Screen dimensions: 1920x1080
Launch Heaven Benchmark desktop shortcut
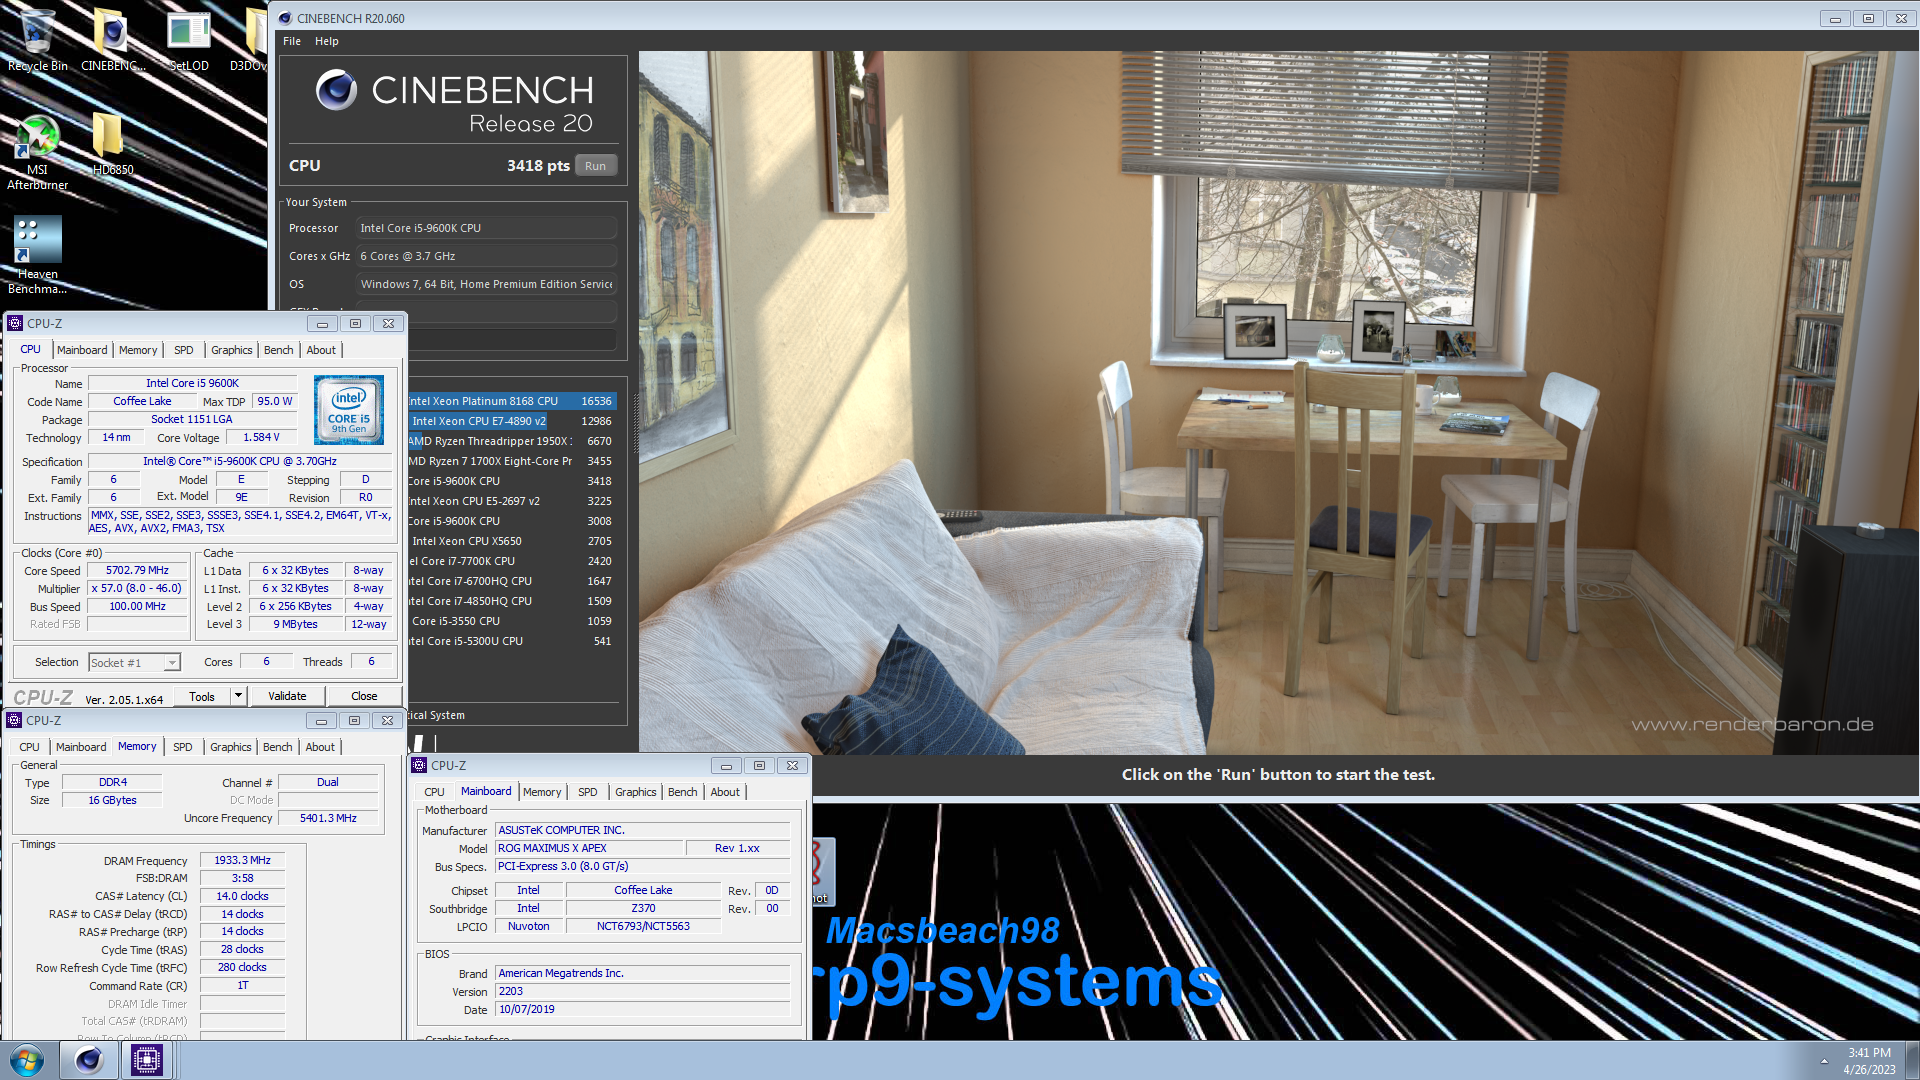(37, 255)
